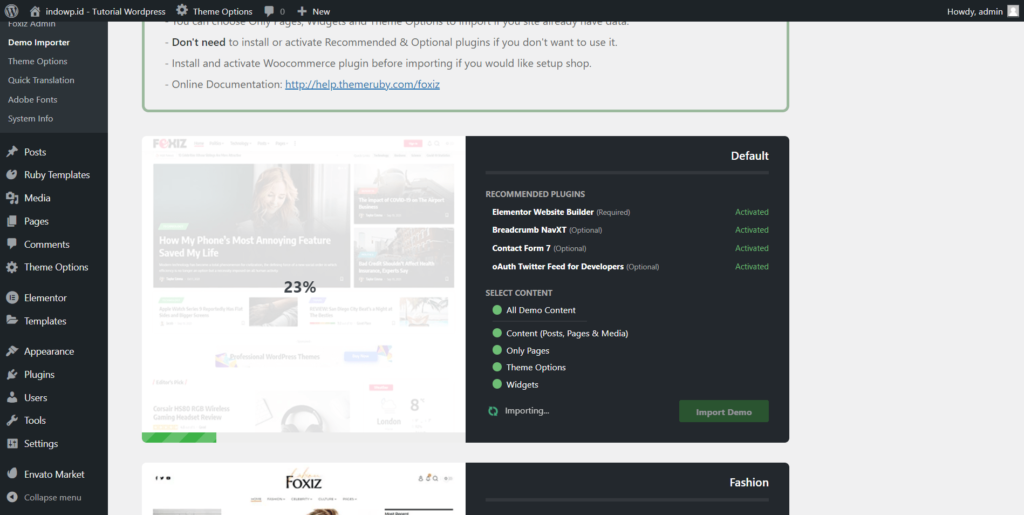The image size is (1024, 515).
Task: Click the Default demo preview thumbnail
Action: [x=304, y=289]
